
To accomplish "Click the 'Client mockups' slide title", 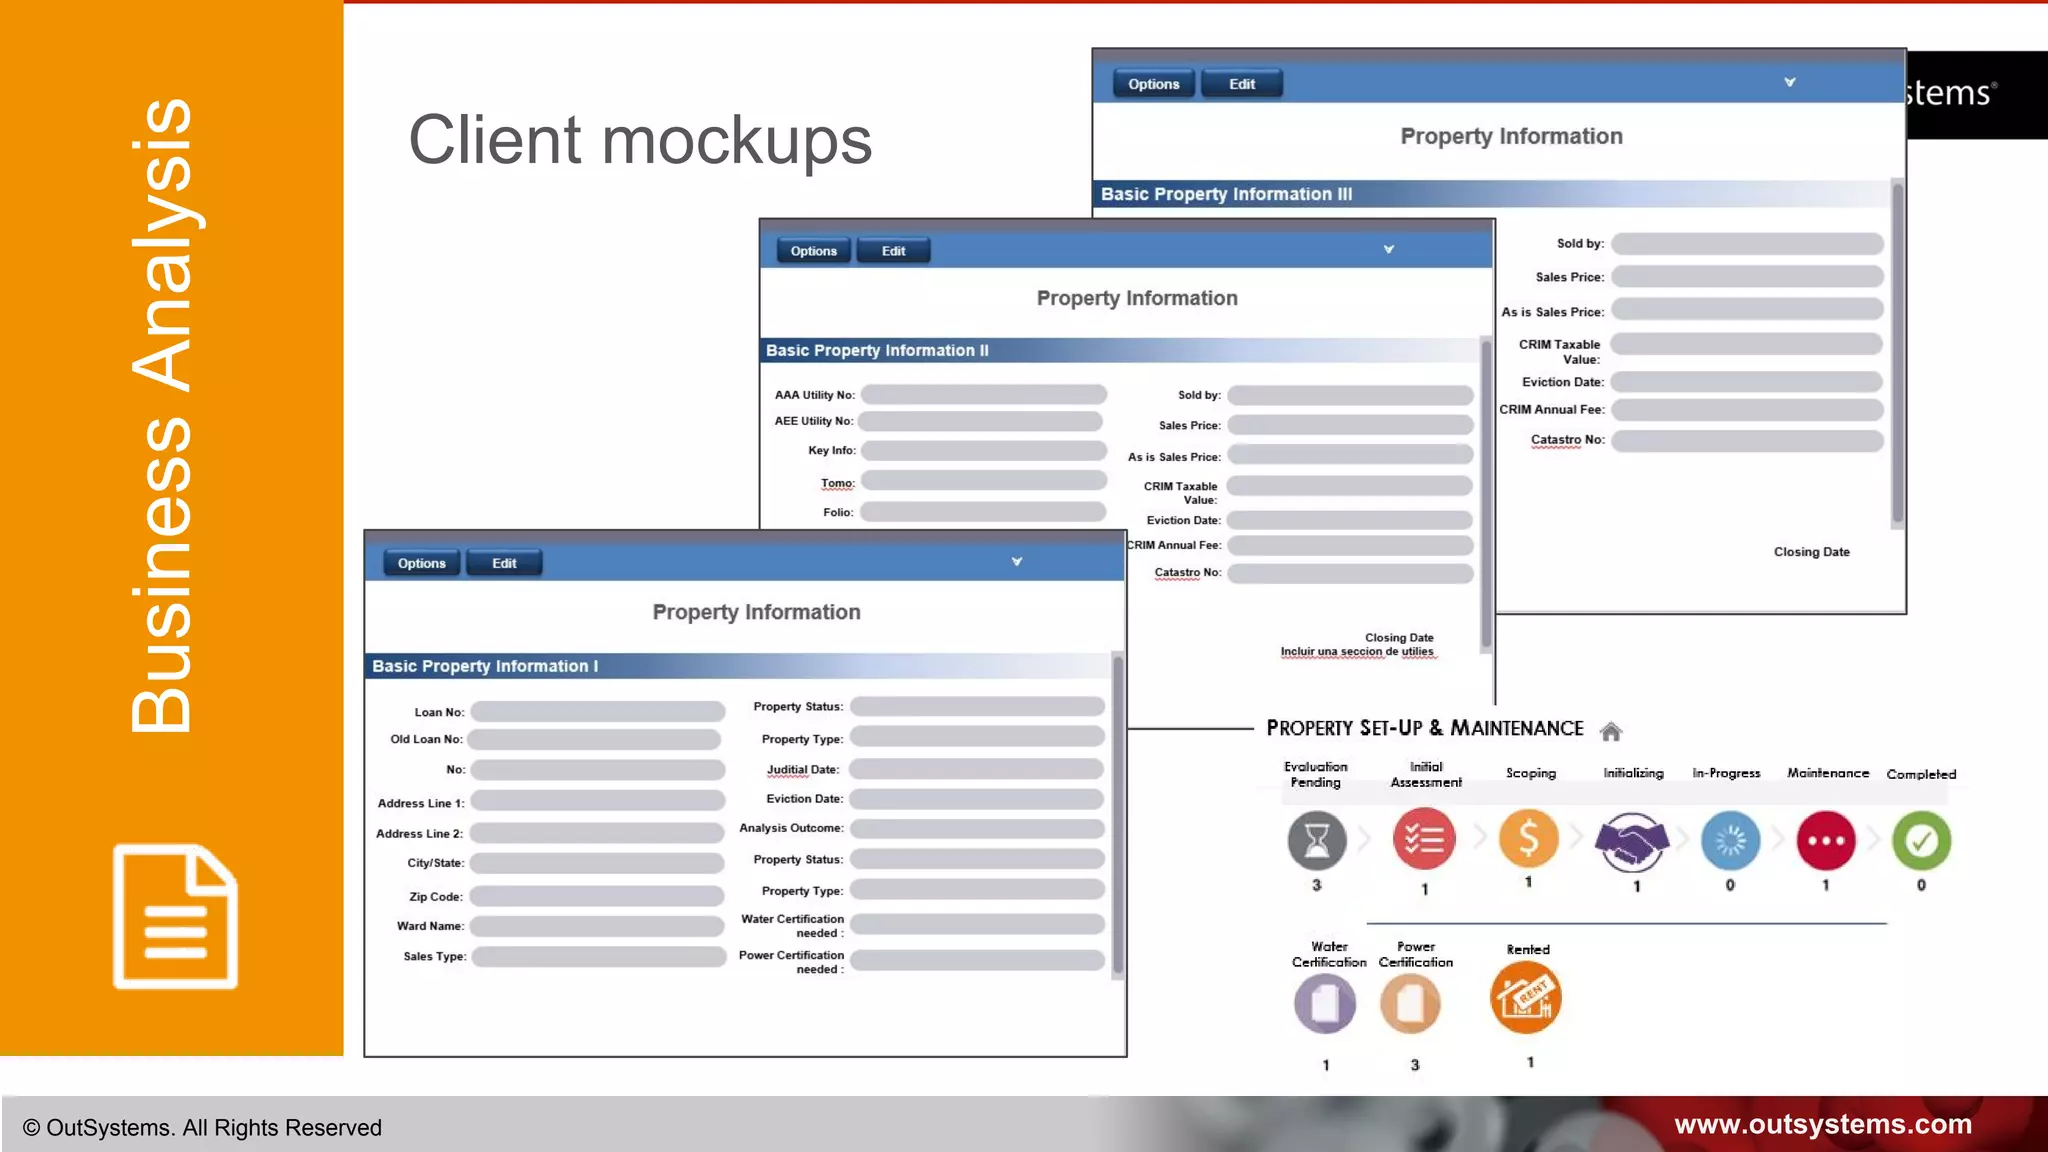I will (x=640, y=141).
